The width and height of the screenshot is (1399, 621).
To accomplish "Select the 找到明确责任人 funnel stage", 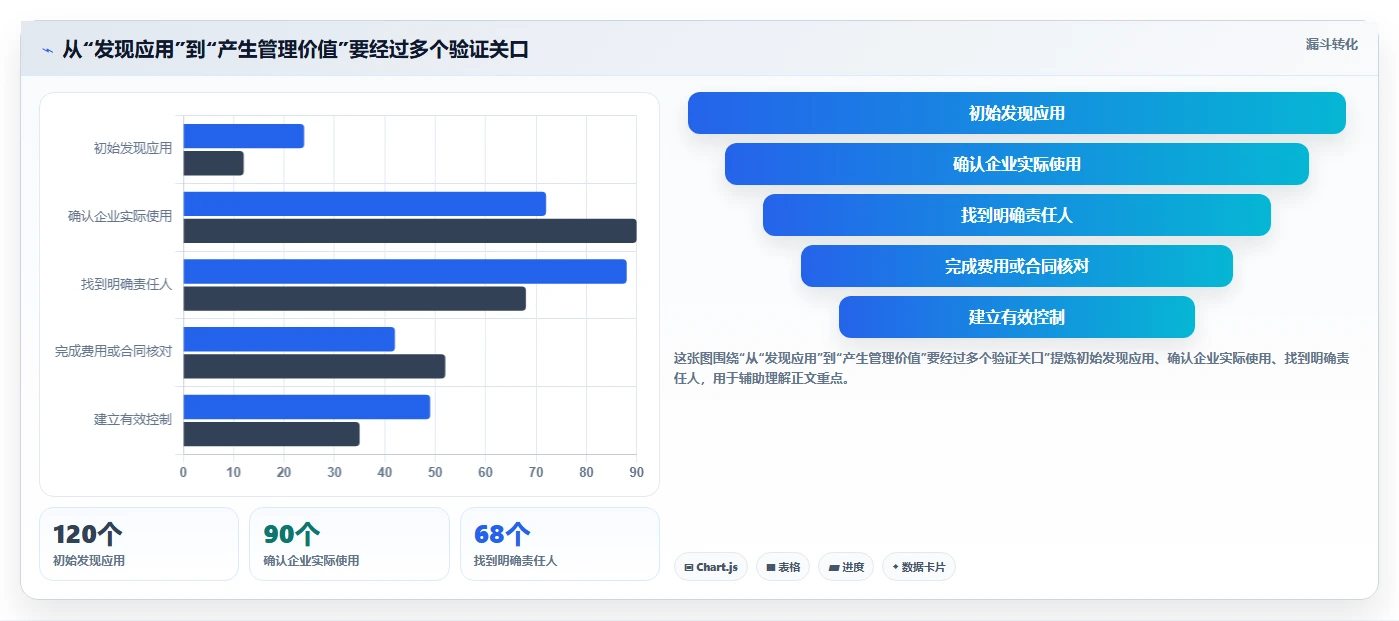I will [1017, 215].
